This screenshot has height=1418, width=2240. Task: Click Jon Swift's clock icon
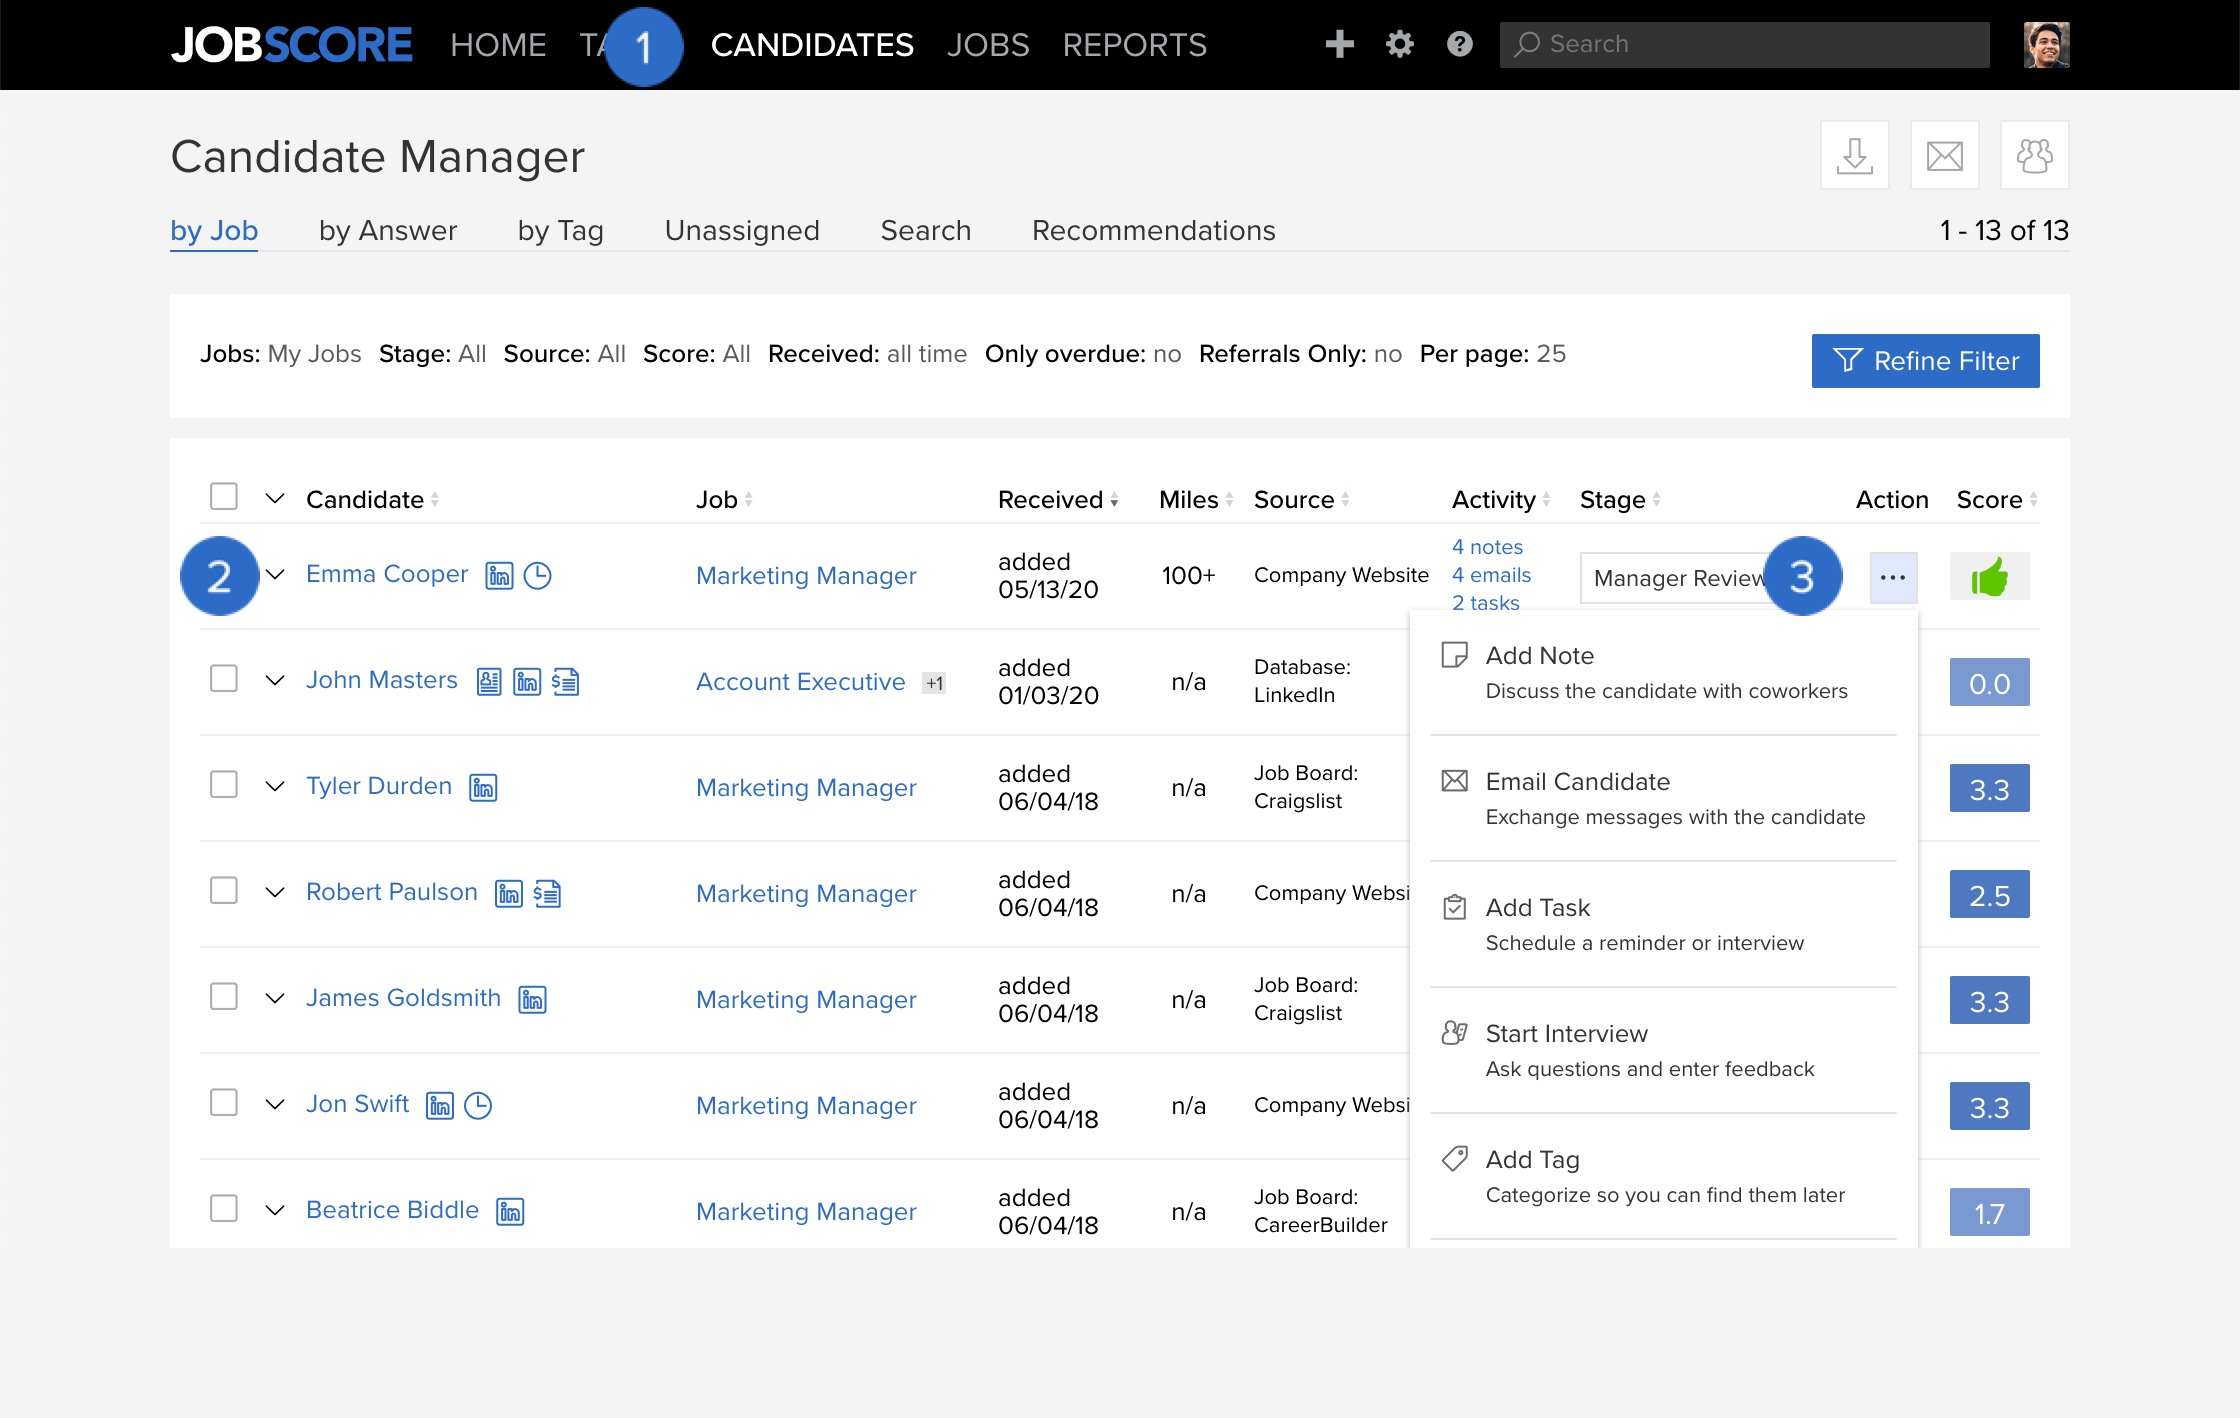pyautogui.click(x=479, y=1106)
